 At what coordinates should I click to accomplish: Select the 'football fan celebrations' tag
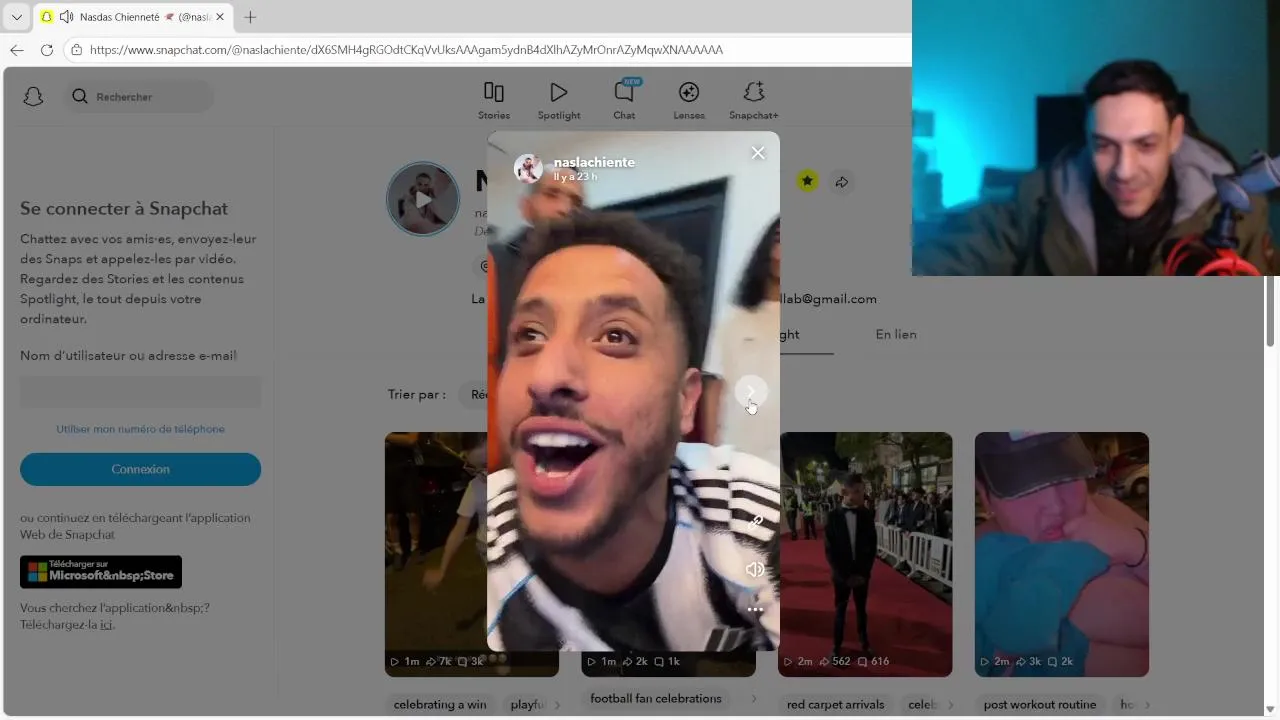point(656,699)
